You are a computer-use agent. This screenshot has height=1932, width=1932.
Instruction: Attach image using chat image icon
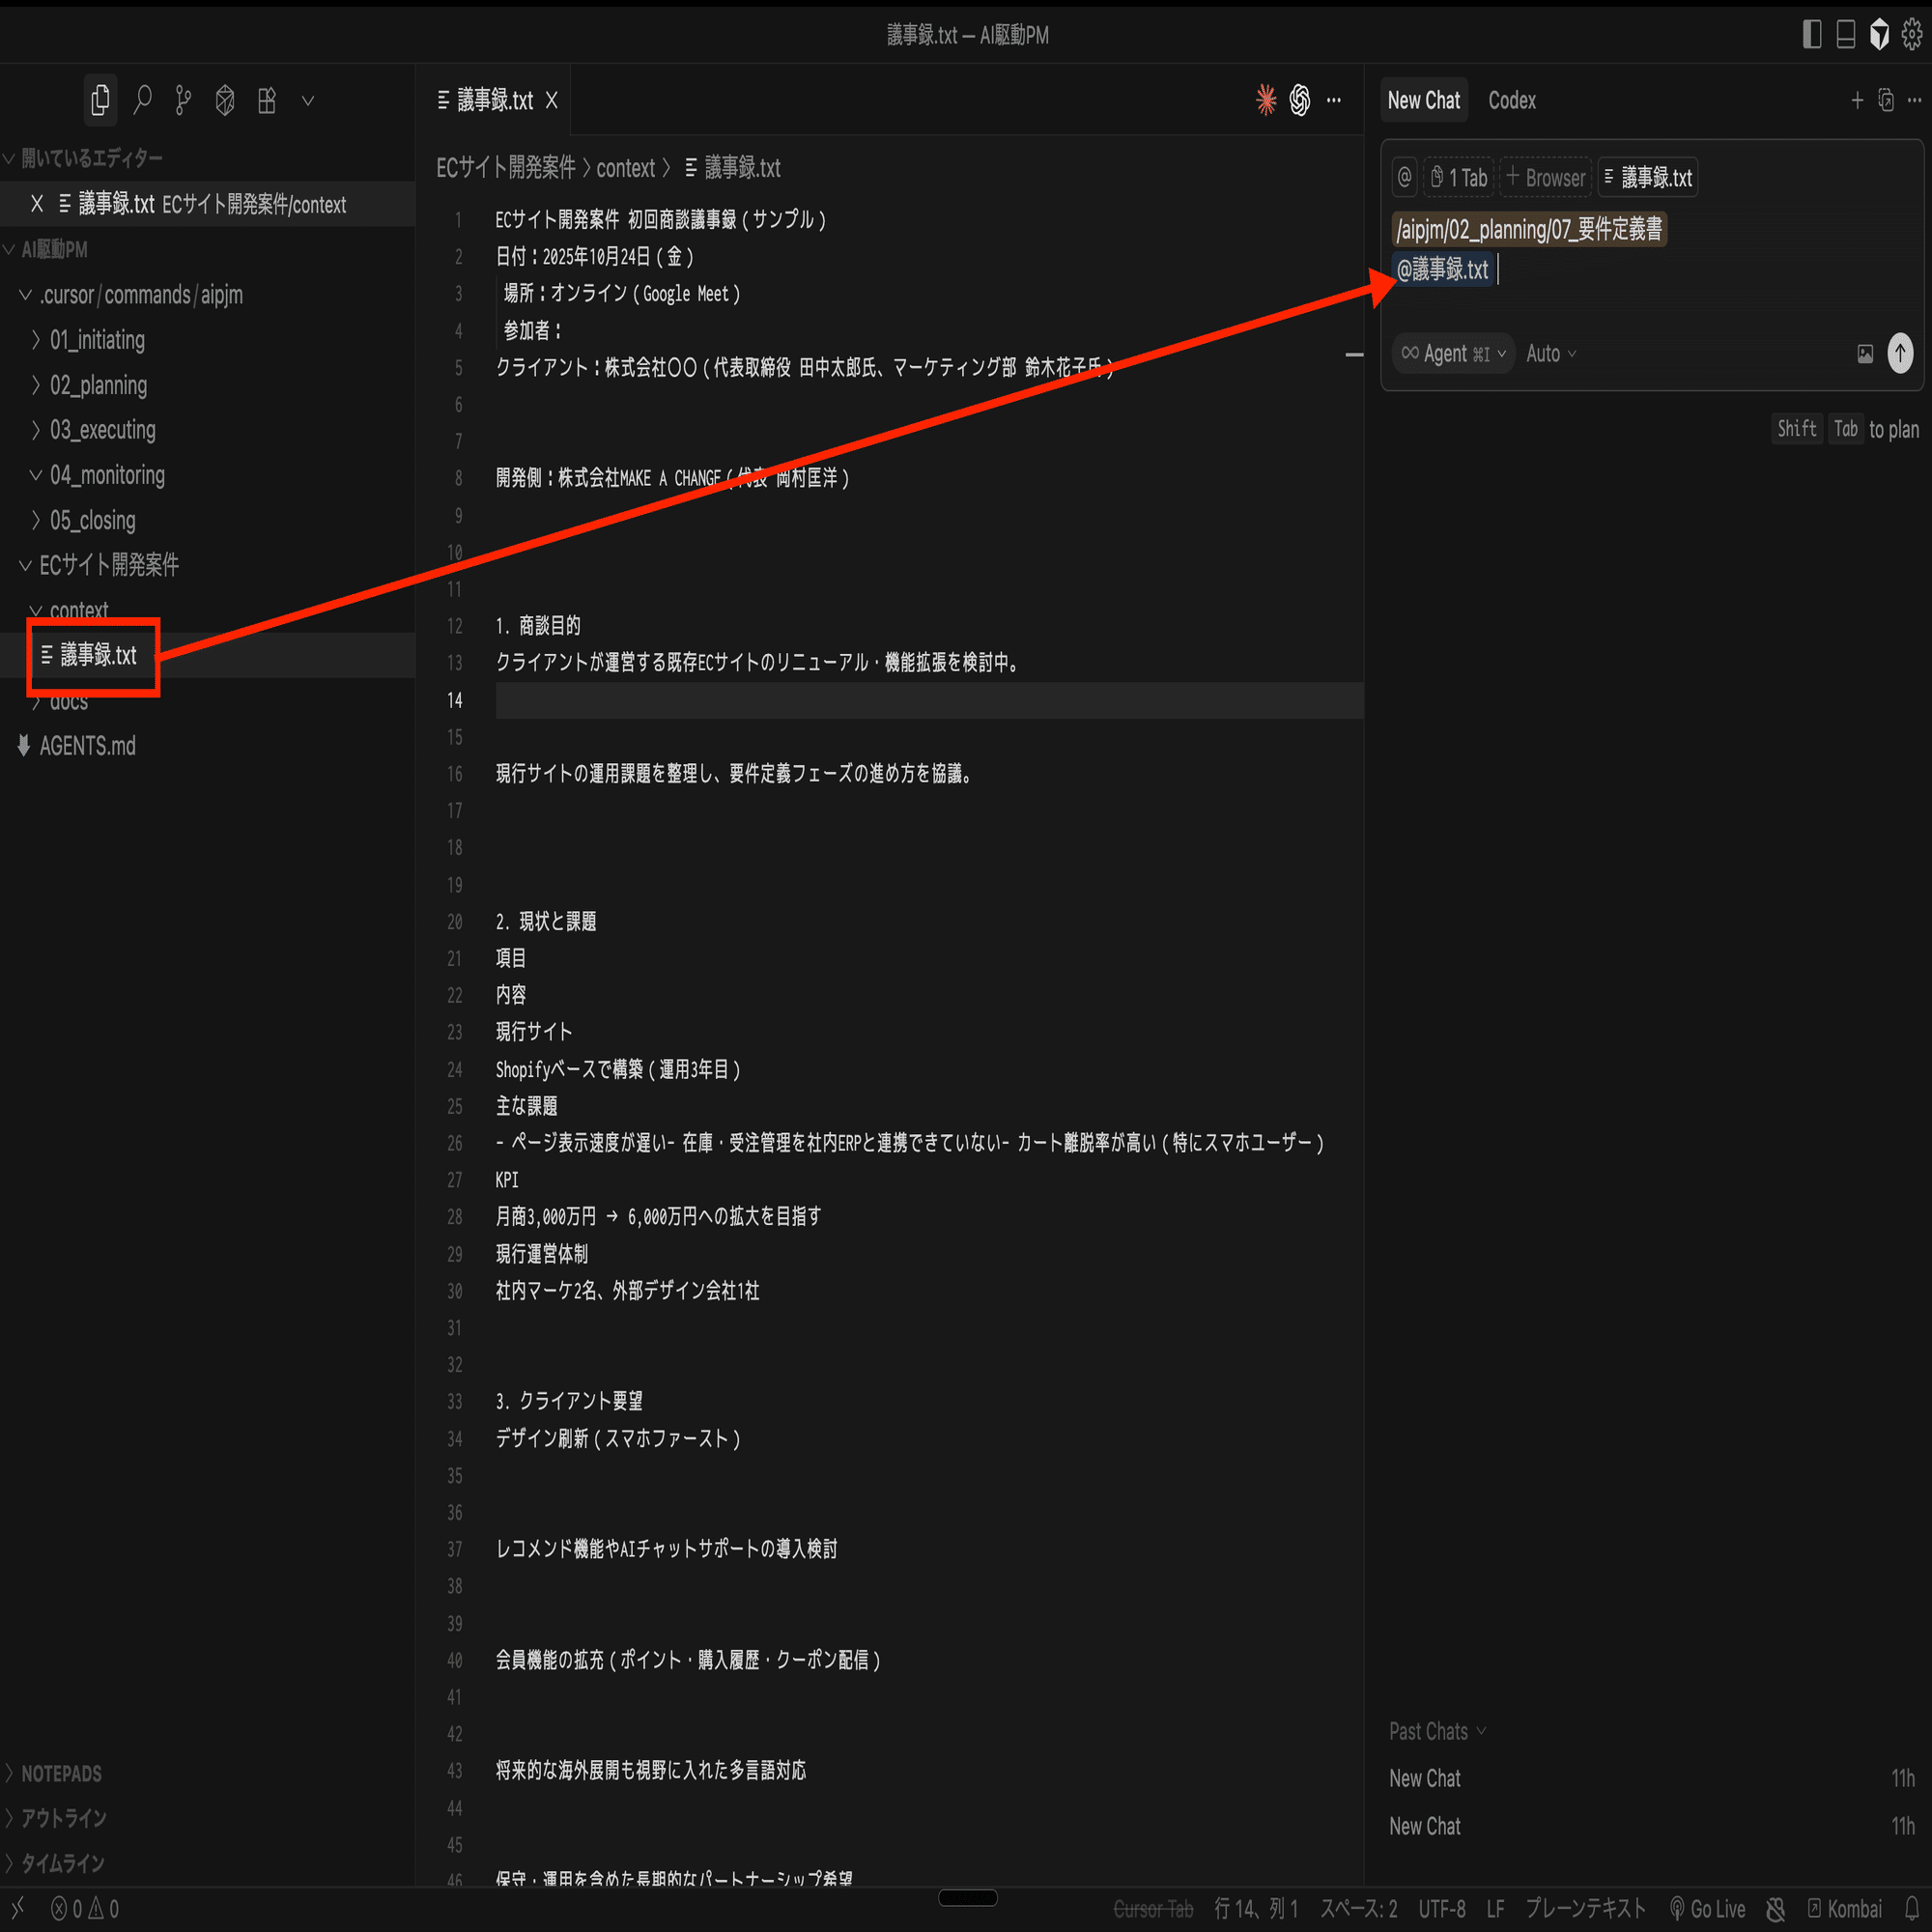[x=1865, y=354]
